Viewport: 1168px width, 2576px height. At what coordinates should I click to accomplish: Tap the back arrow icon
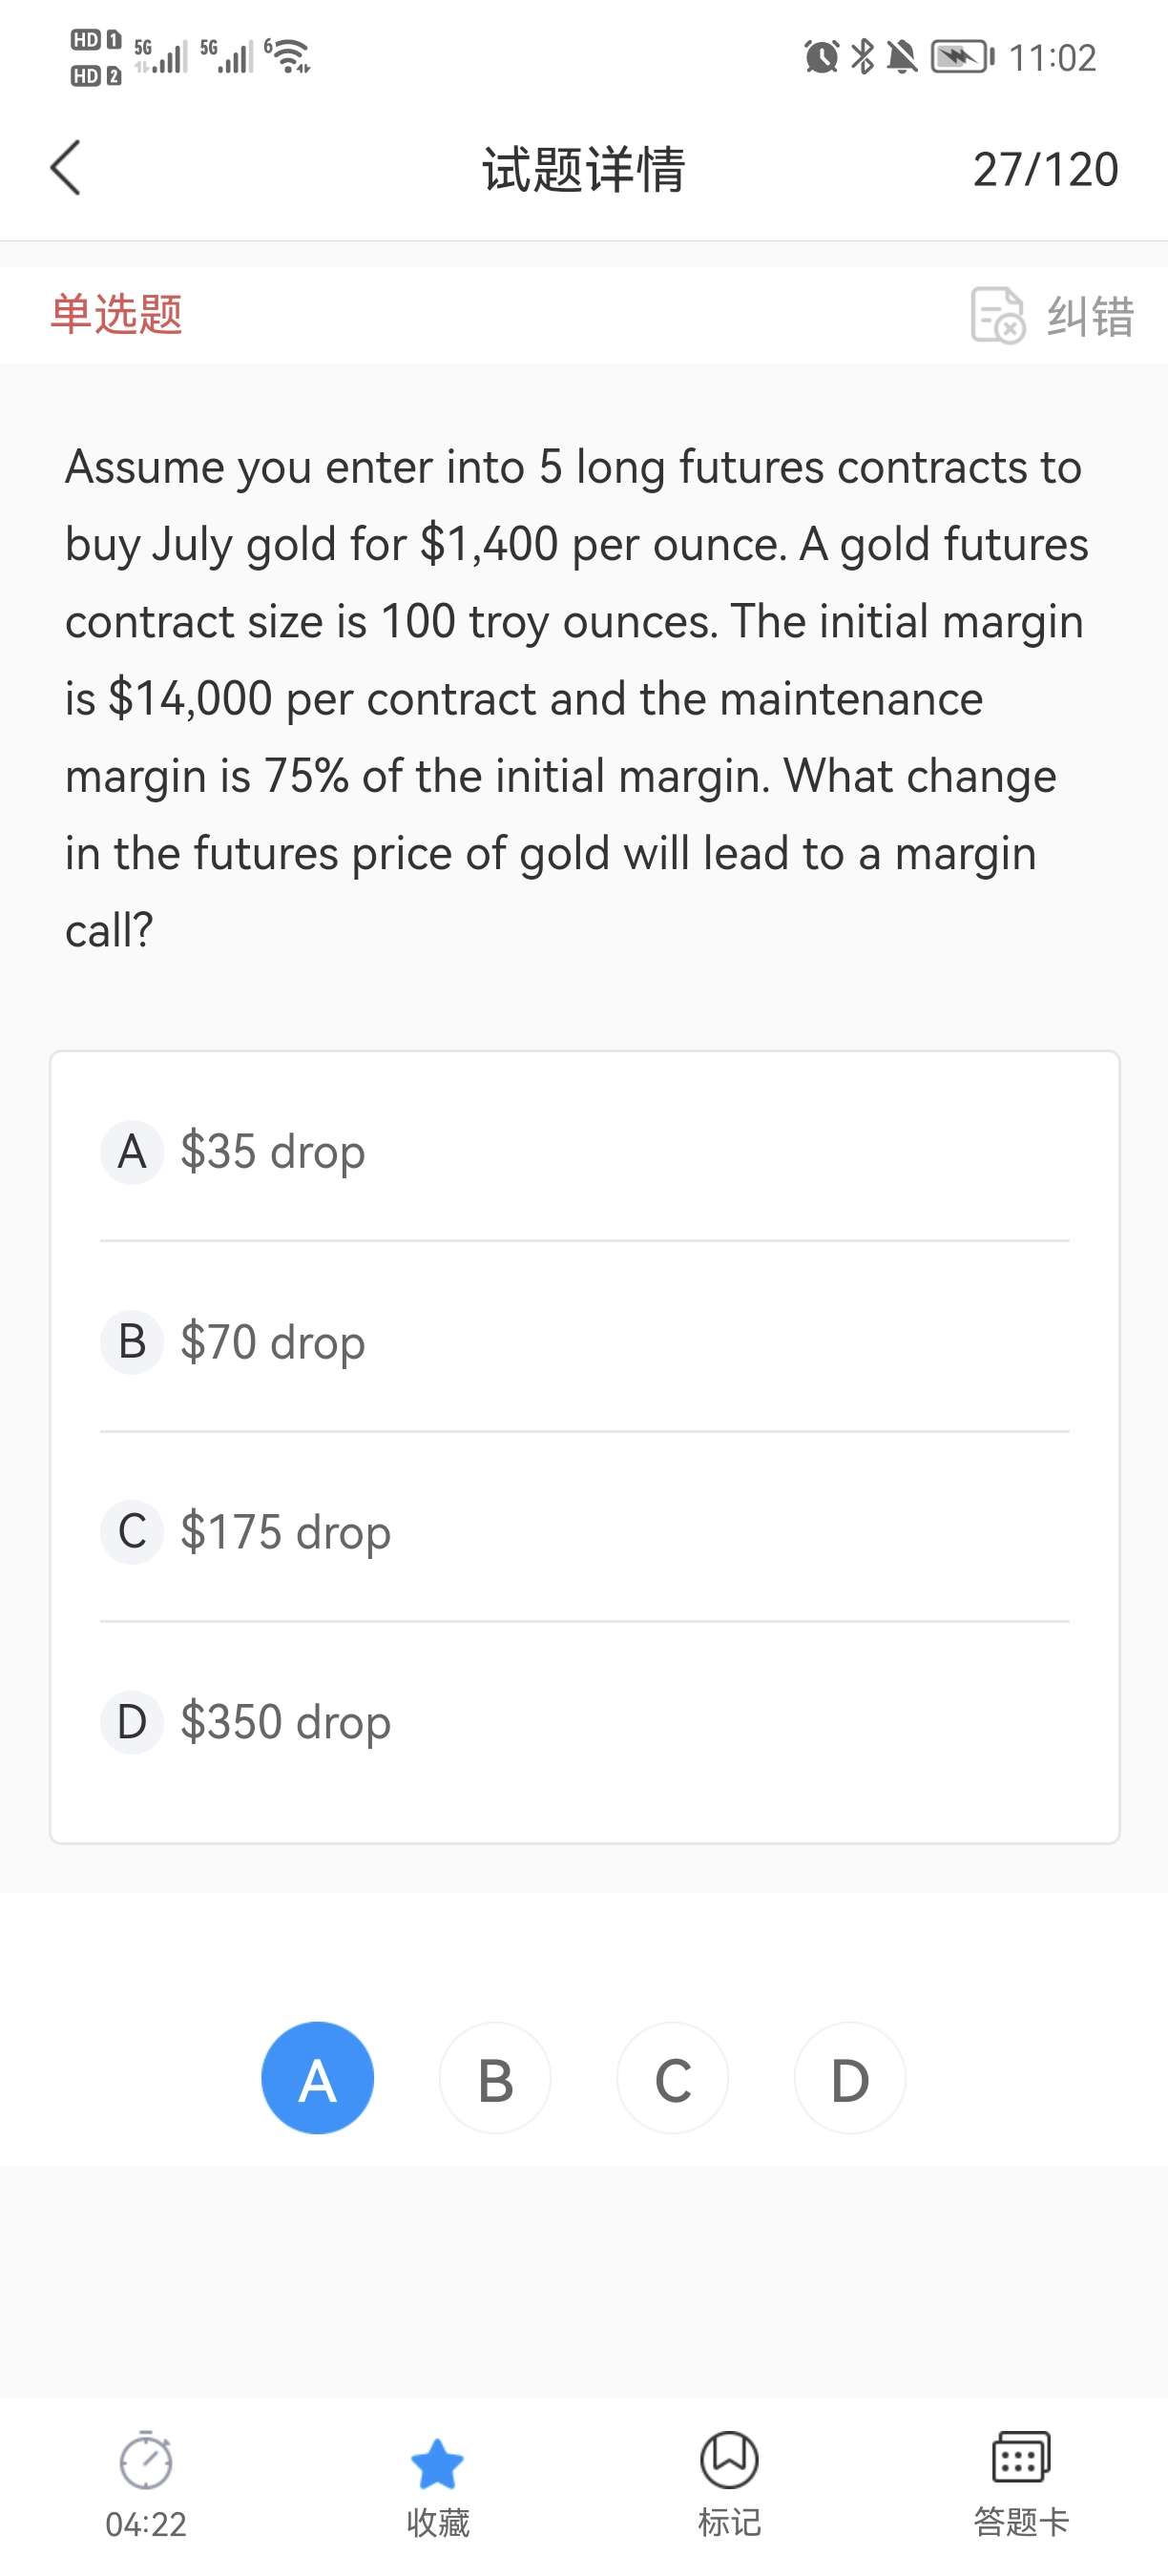point(66,168)
